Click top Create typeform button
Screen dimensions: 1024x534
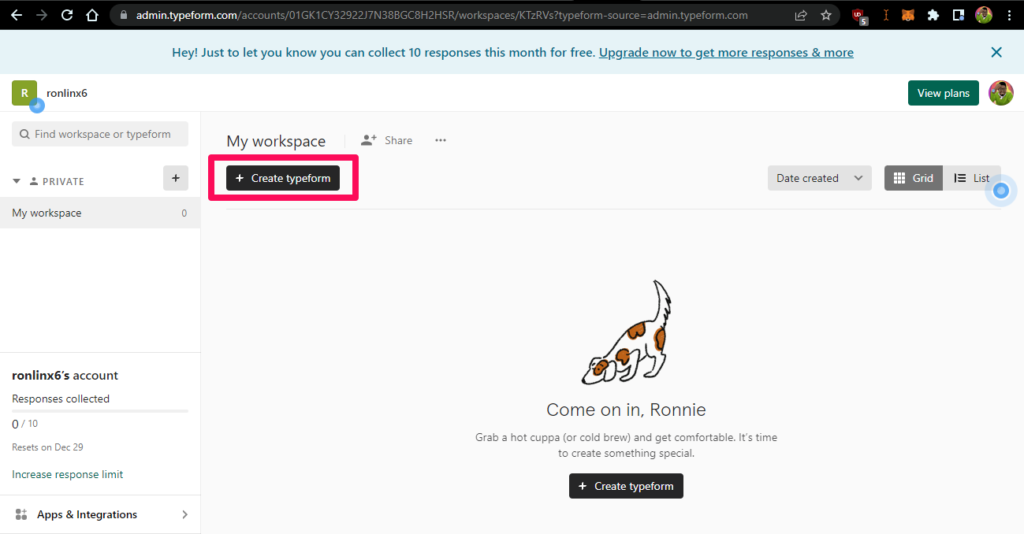[283, 178]
